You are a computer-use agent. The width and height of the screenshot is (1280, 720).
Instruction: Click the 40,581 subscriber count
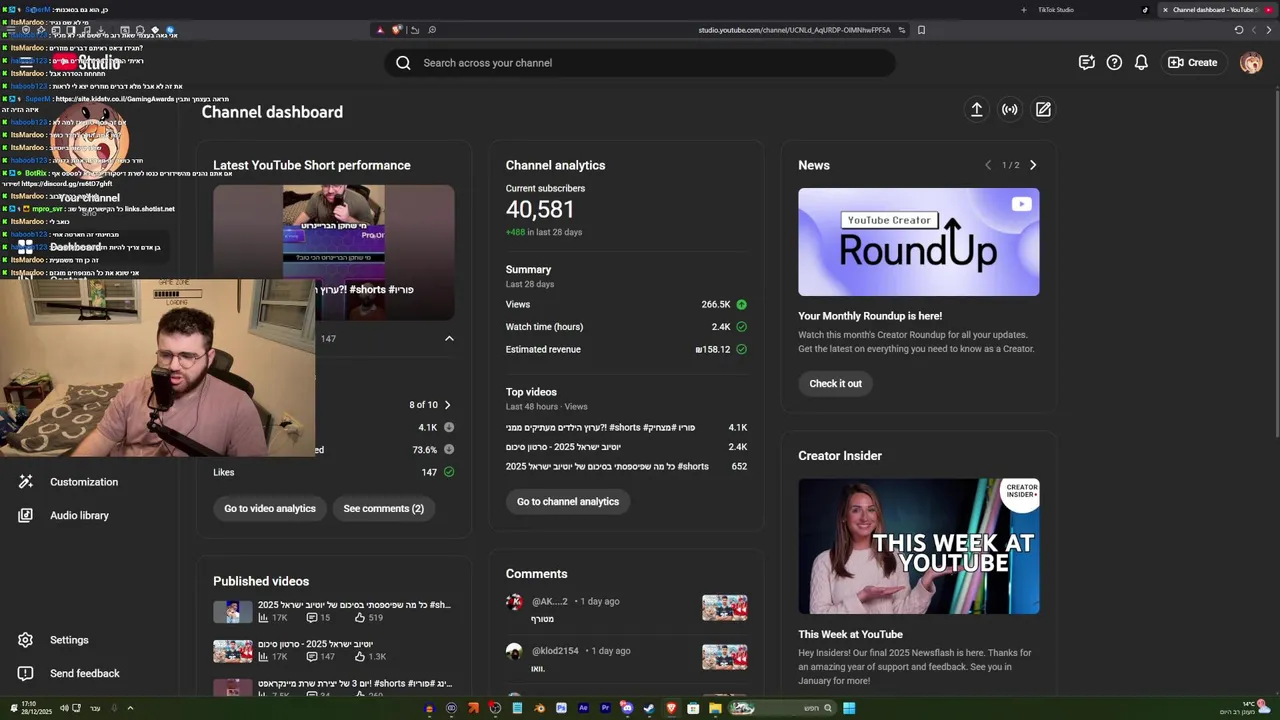(540, 210)
